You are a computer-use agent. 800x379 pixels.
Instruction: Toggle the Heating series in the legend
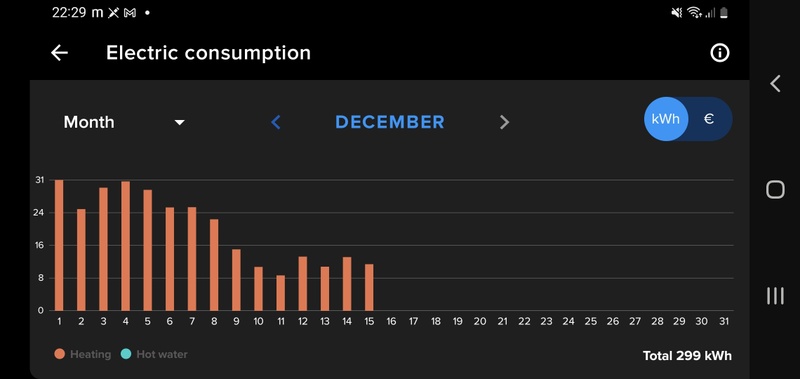coord(83,354)
